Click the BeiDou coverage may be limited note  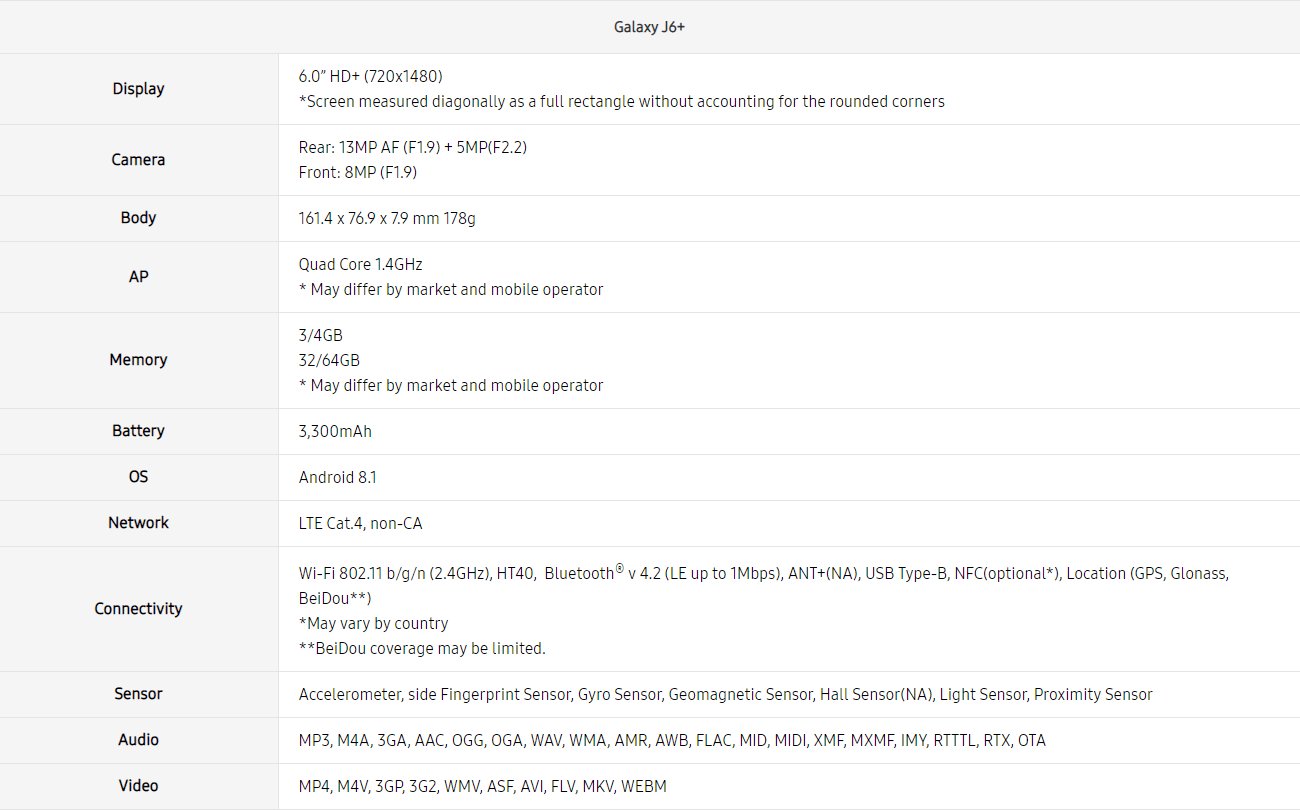click(x=422, y=648)
